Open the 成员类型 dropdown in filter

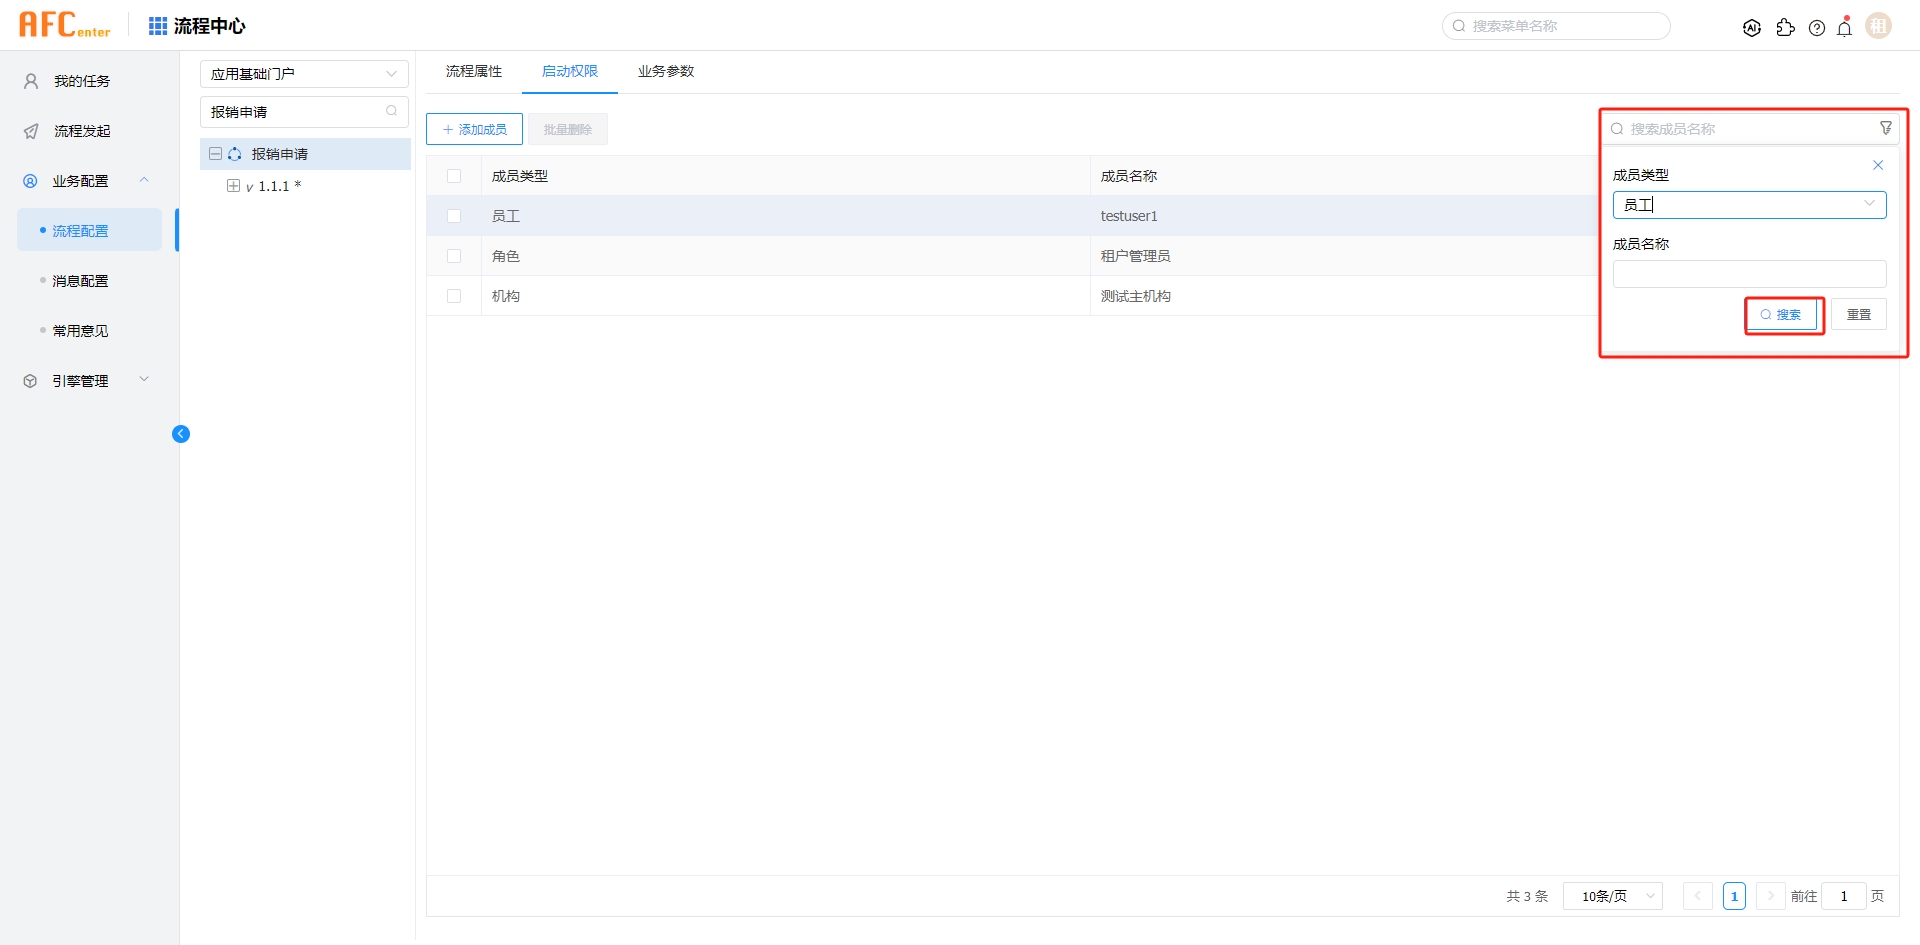(1749, 205)
